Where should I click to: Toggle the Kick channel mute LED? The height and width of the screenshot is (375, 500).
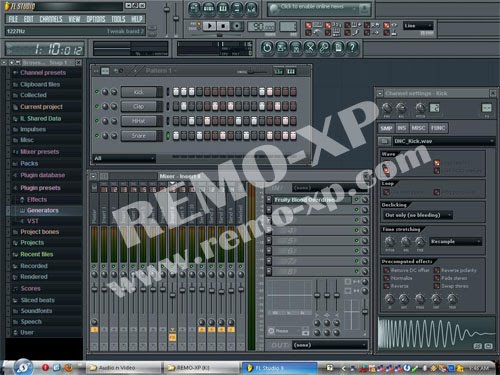[97, 92]
